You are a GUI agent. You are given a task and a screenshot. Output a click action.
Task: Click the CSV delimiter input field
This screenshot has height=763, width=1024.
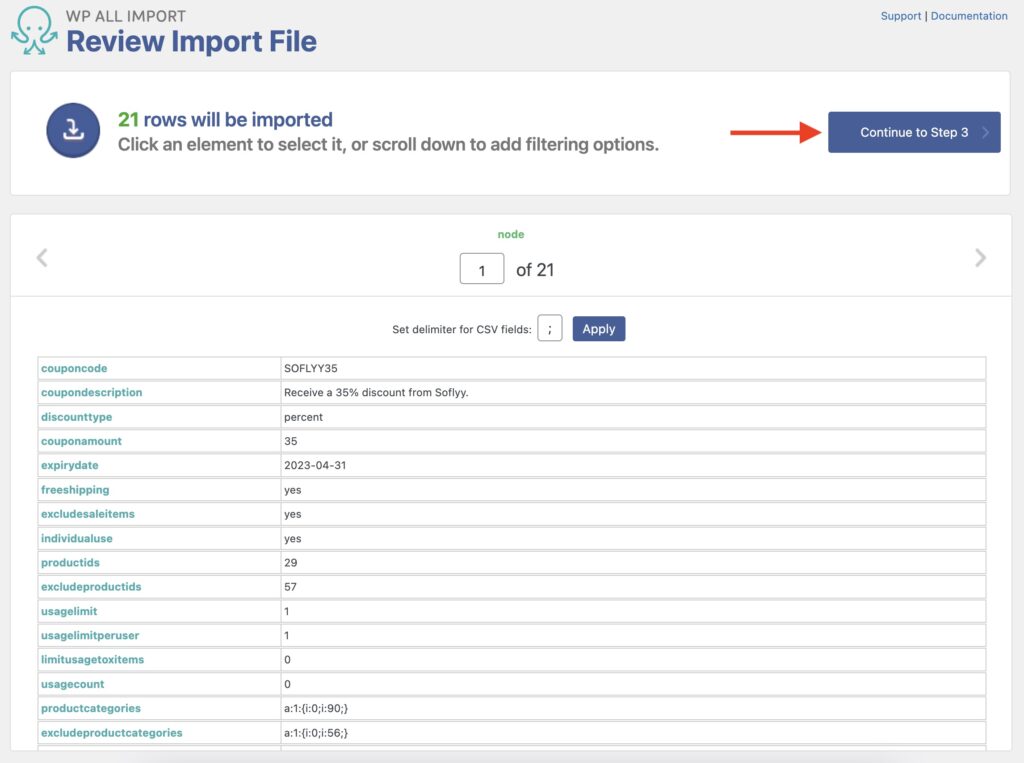click(550, 328)
